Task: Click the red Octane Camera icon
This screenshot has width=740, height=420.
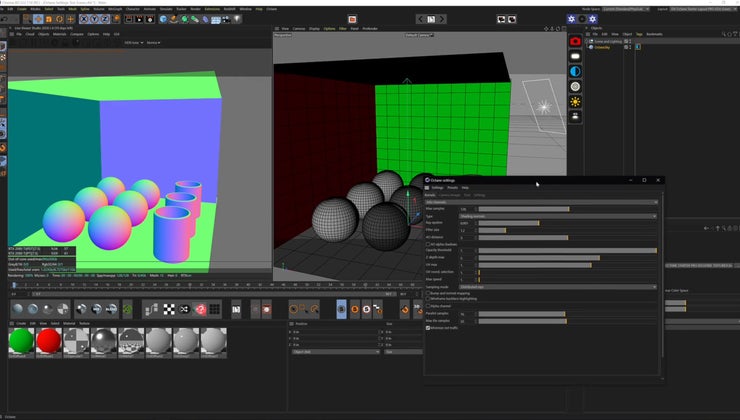Action: coord(575,42)
